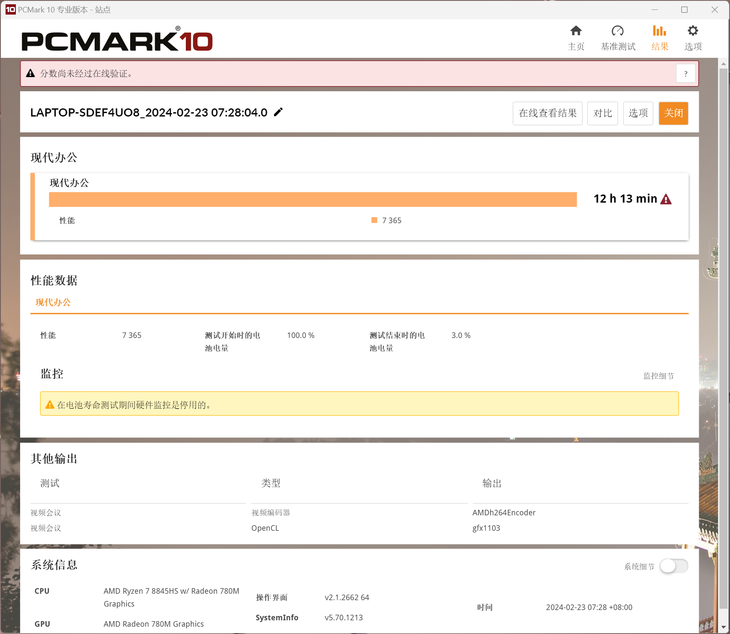Screen dimensions: 730x634
Task: Click the AMD Ryzen 7 8845HS CPU entry
Action: point(171,597)
